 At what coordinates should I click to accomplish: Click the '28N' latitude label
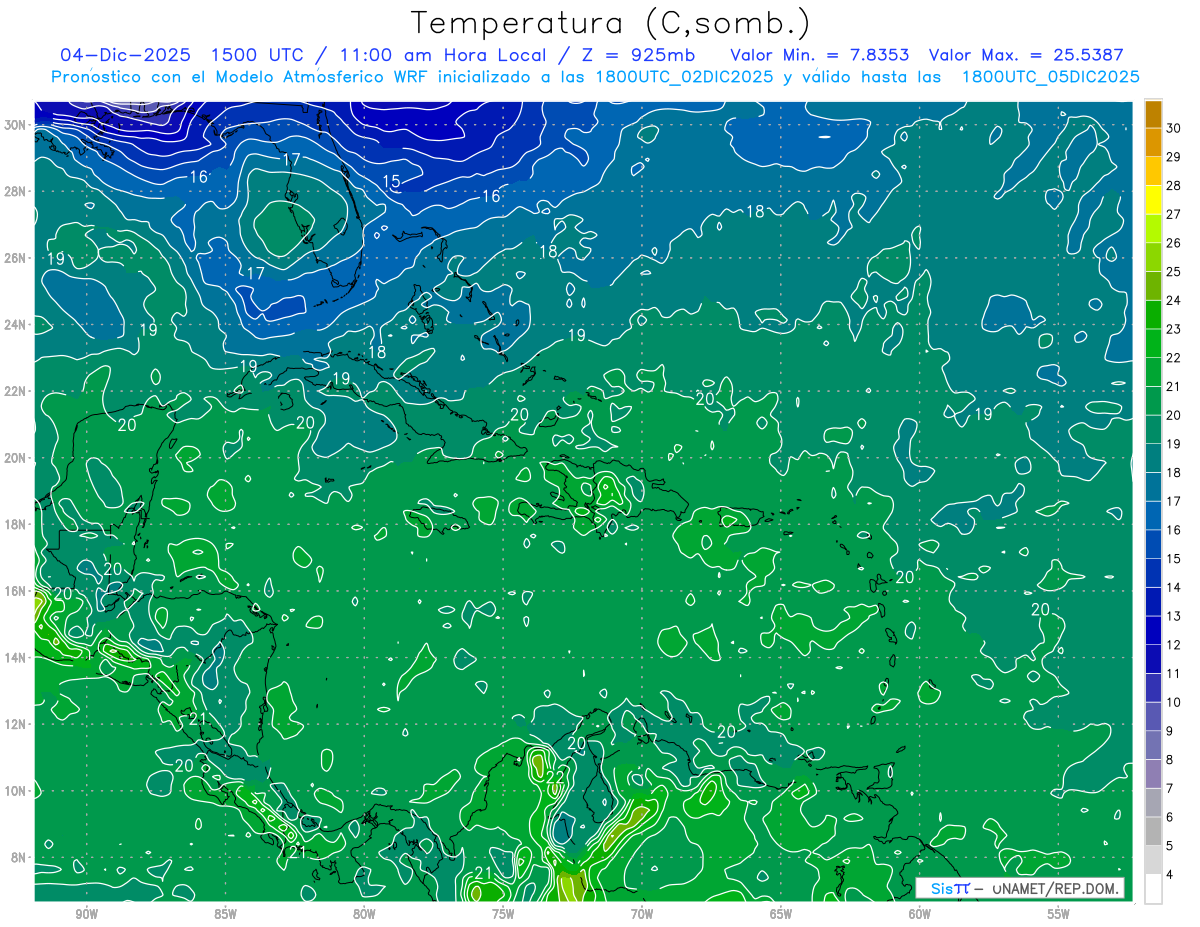tap(16, 191)
